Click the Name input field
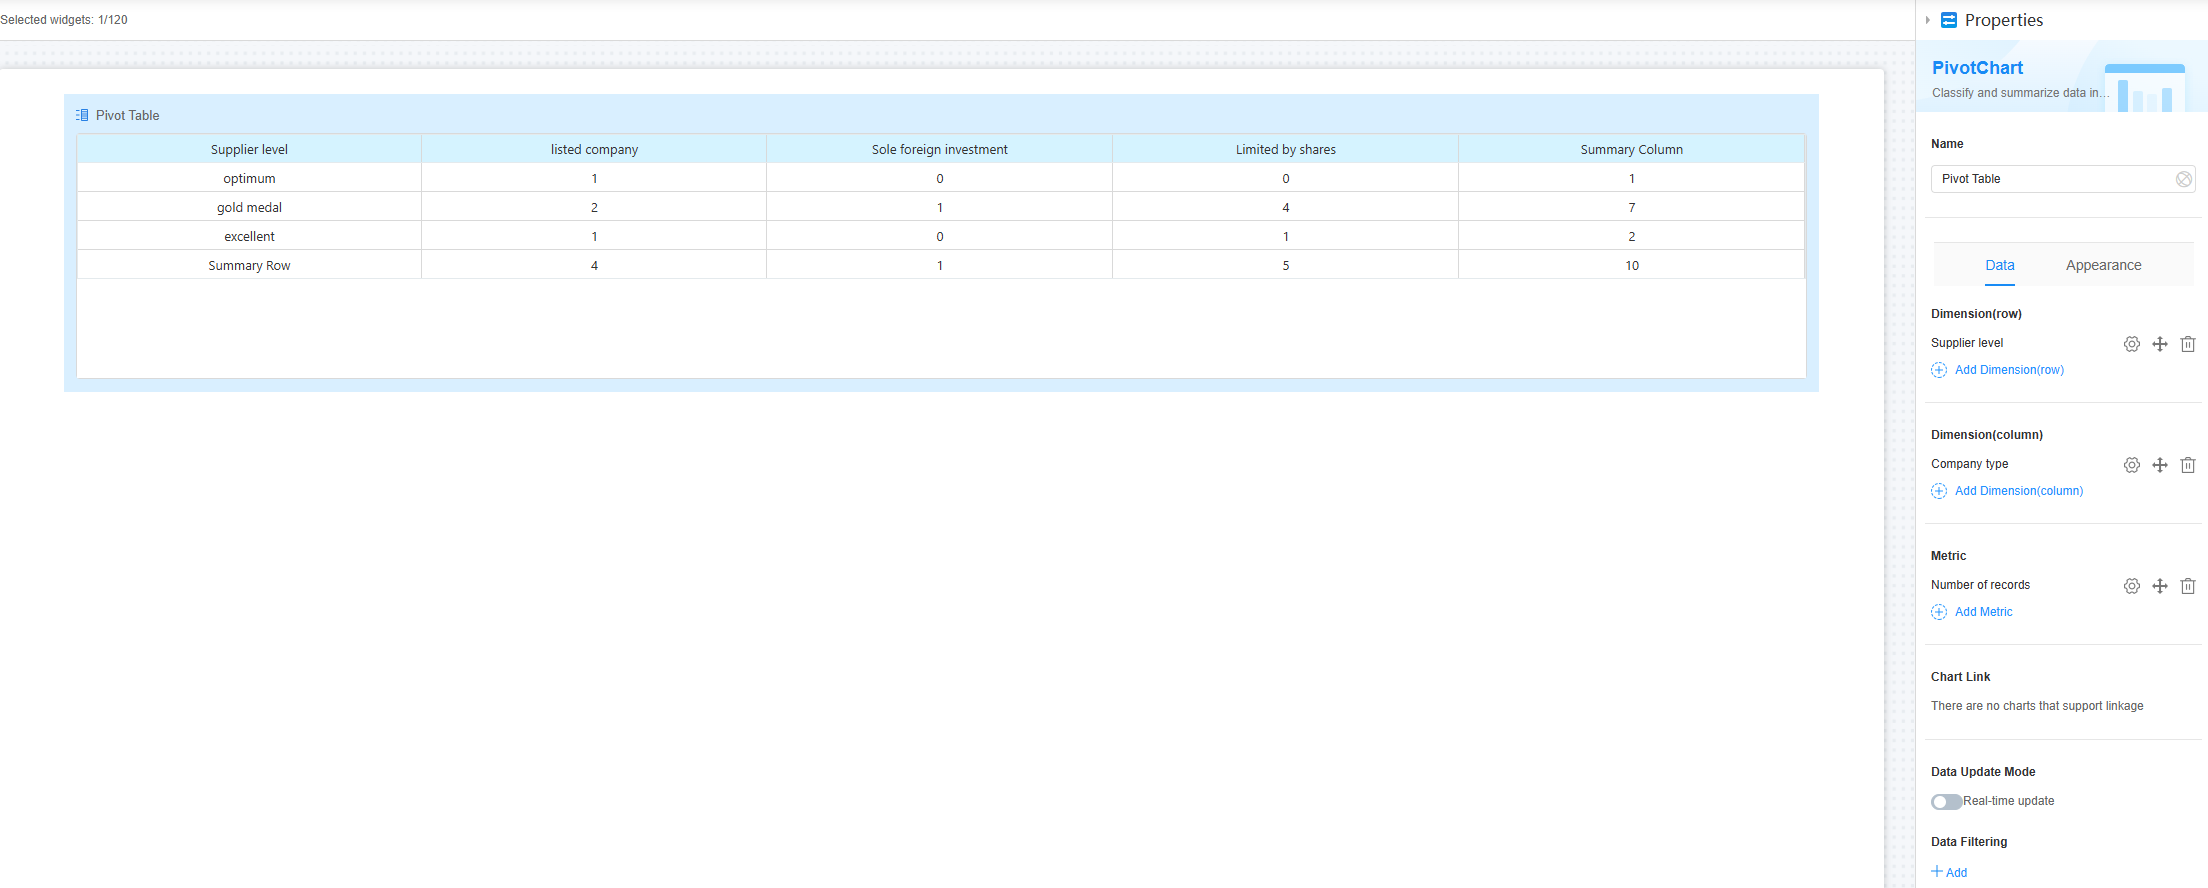 [2063, 179]
